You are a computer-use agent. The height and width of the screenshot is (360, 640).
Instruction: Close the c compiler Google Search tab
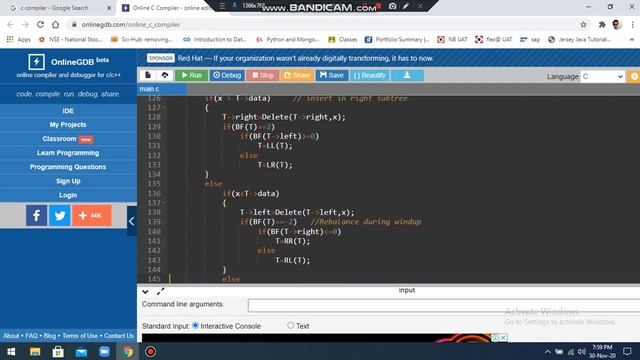[109, 8]
